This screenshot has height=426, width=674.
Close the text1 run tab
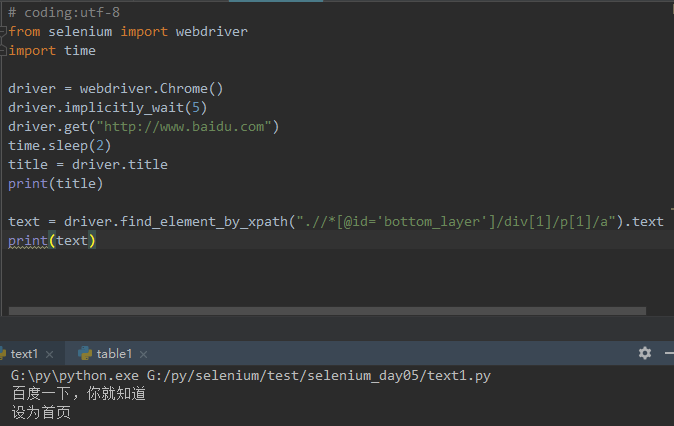(x=50, y=354)
